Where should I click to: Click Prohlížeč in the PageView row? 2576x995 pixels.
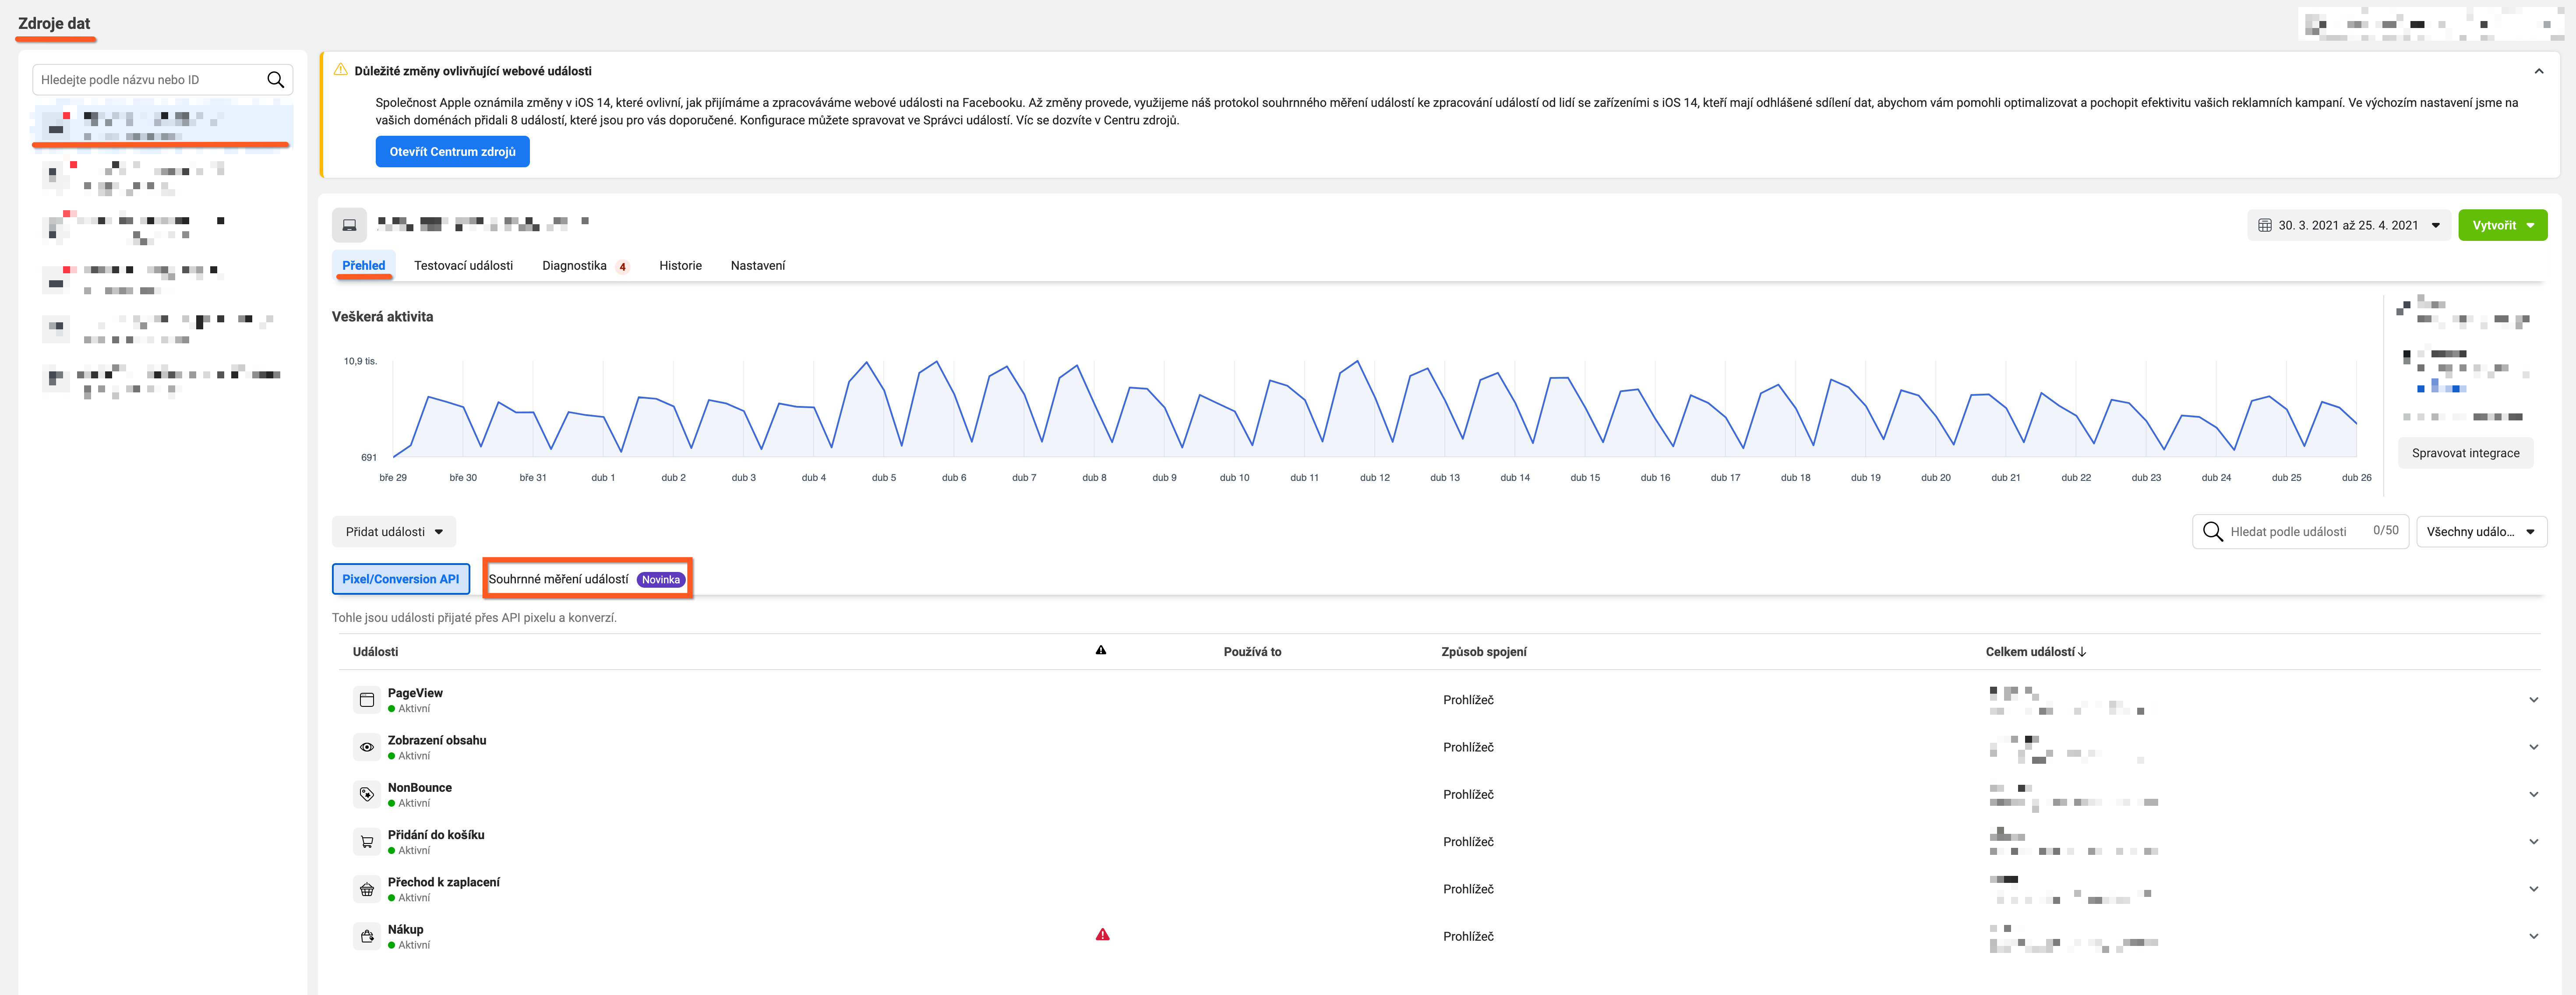click(1468, 700)
